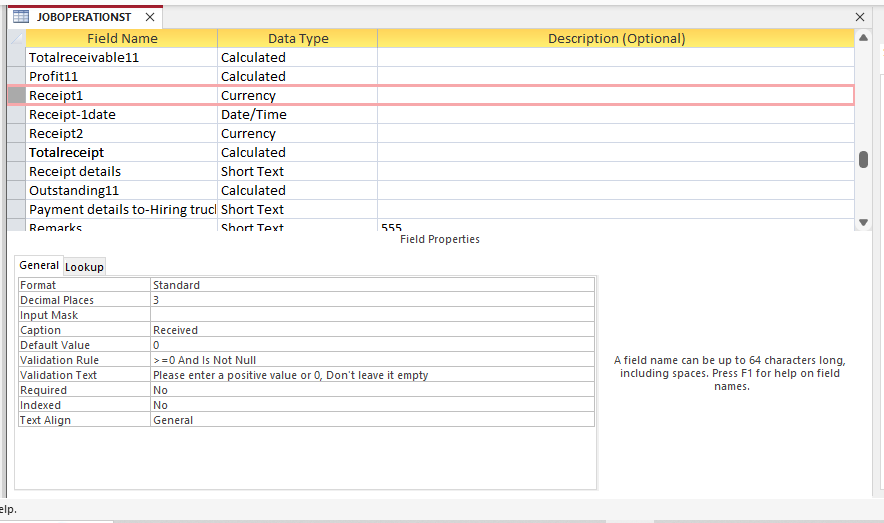
Task: Click the field list scroll up arrow
Action: pyautogui.click(x=863, y=38)
